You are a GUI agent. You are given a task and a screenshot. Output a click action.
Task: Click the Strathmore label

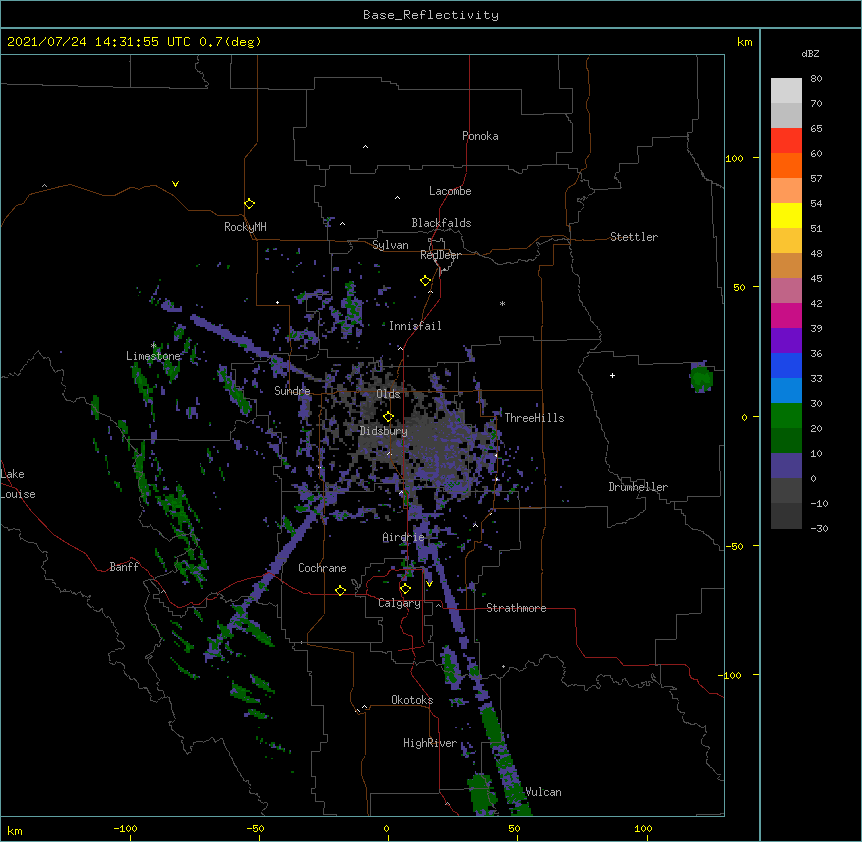pyautogui.click(x=516, y=608)
